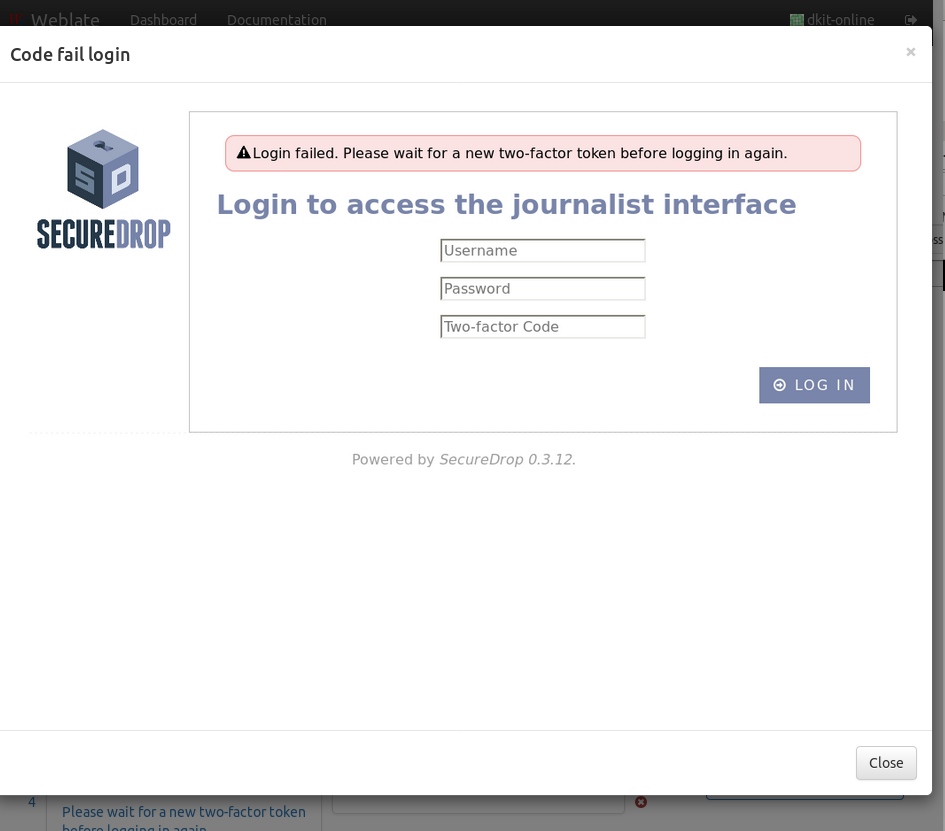Open the Dashboard menu in Weblate navbar
The image size is (945, 831).
[163, 20]
